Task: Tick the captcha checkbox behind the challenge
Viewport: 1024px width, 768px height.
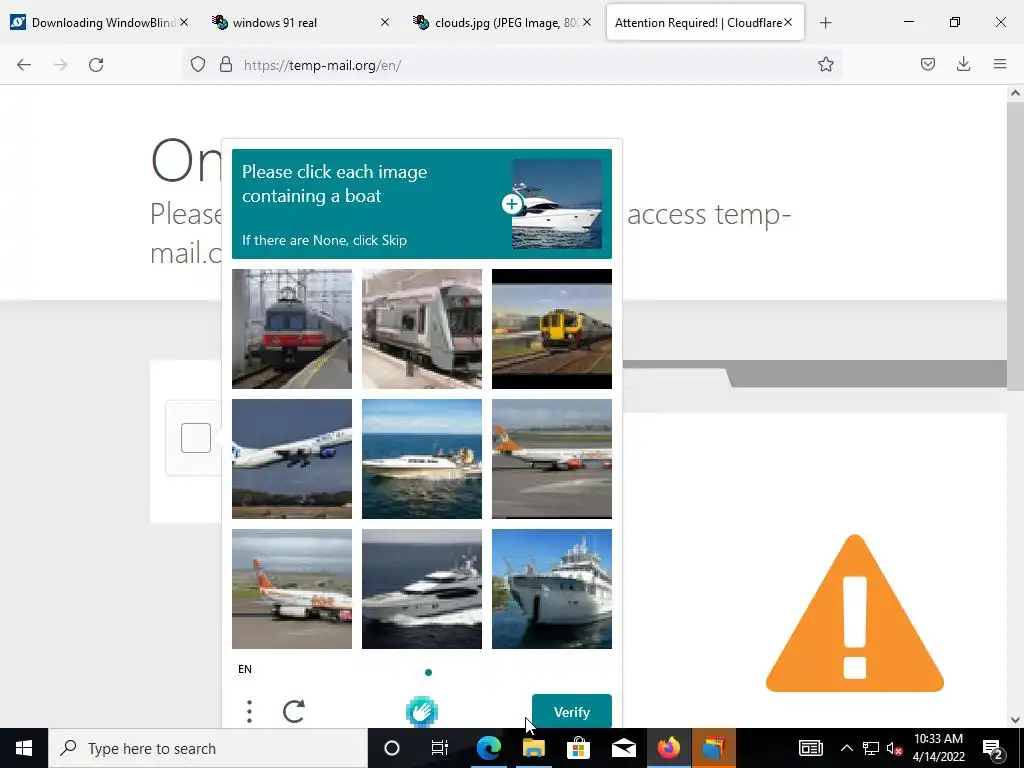Action: click(x=195, y=438)
